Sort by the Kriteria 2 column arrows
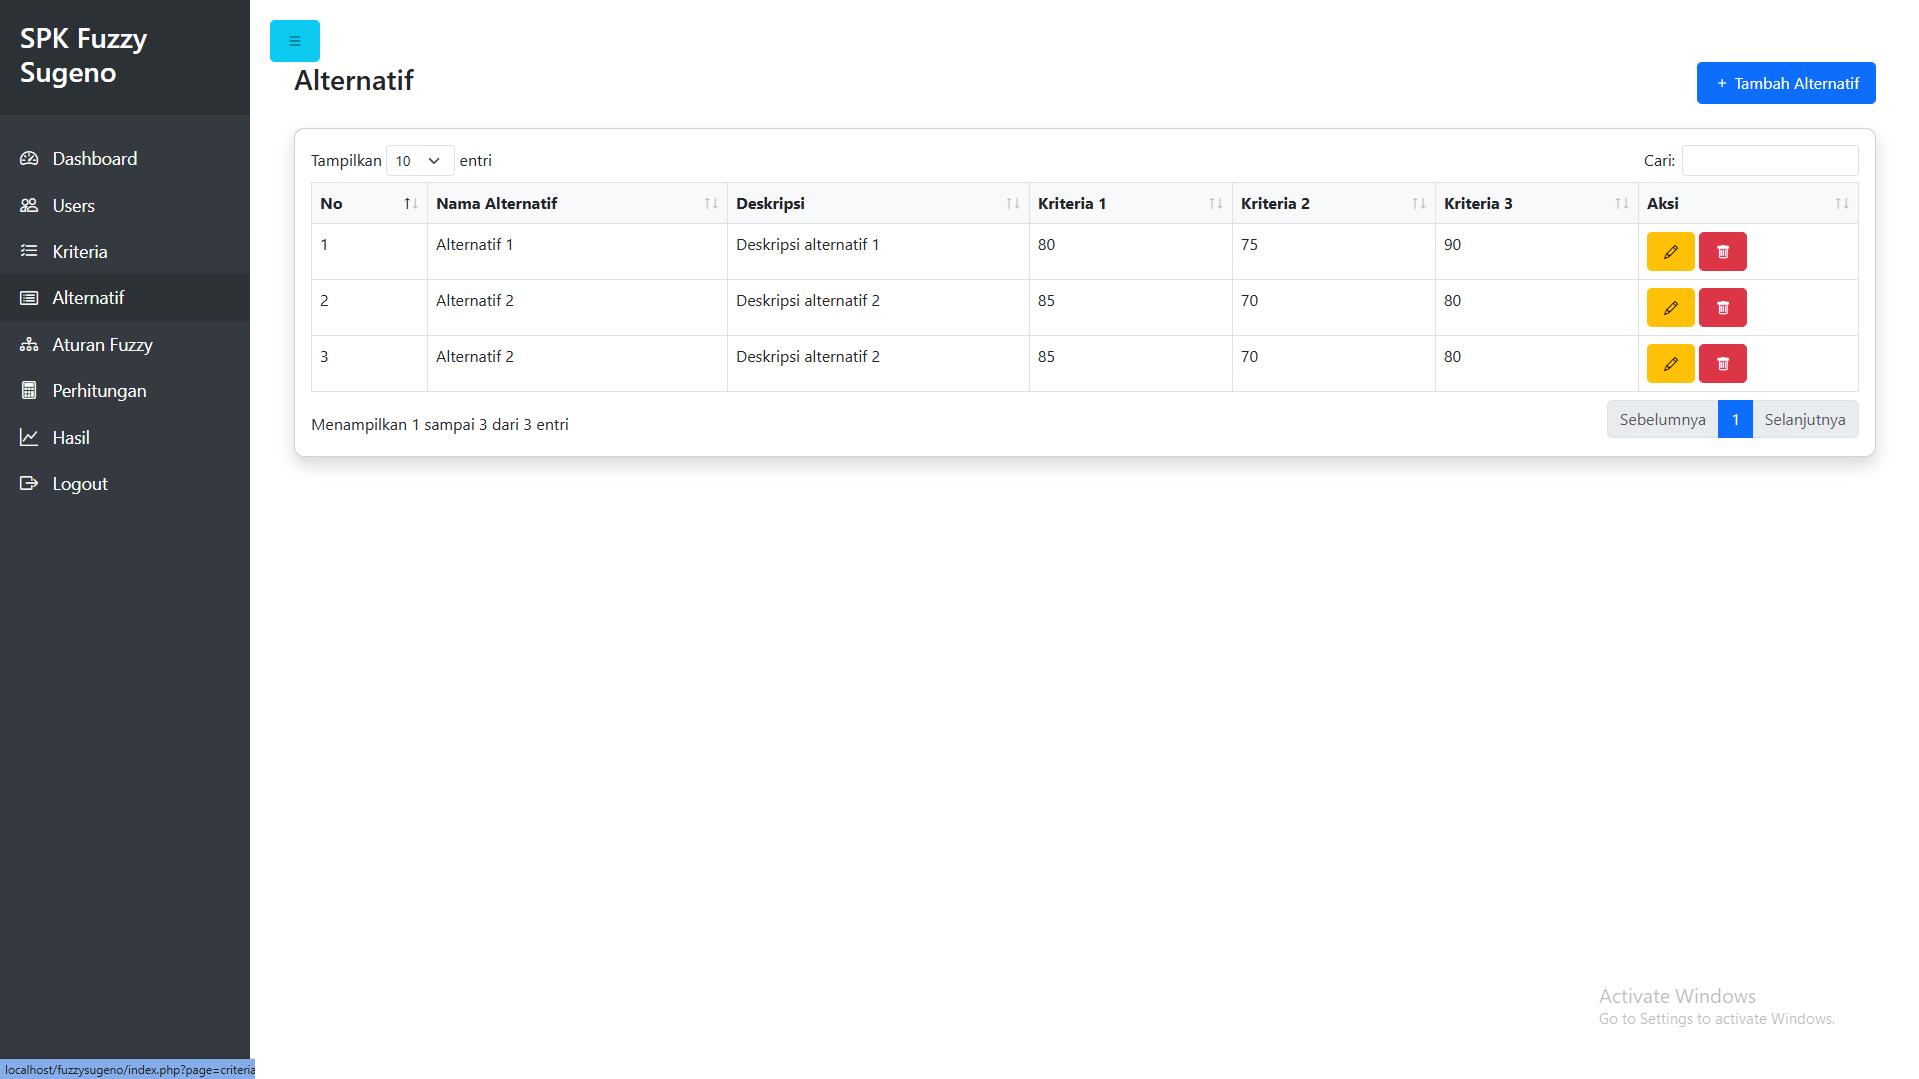This screenshot has height=1079, width=1919. click(1419, 204)
